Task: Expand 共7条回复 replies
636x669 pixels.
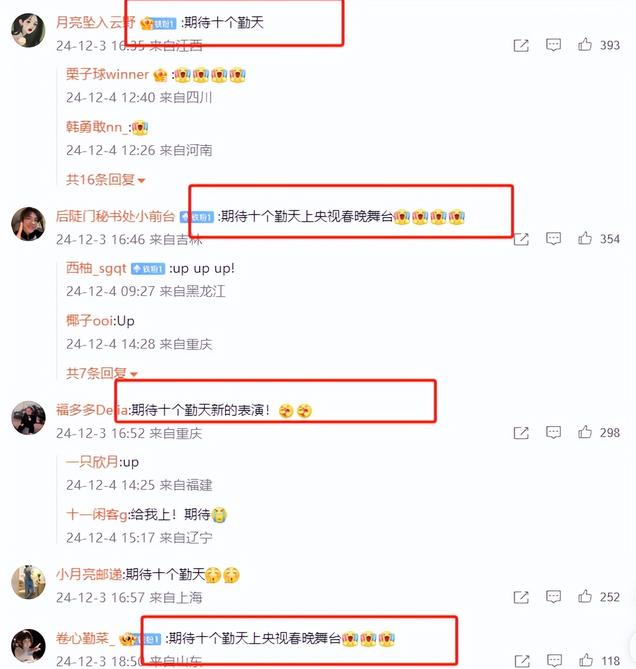Action: click(x=102, y=373)
